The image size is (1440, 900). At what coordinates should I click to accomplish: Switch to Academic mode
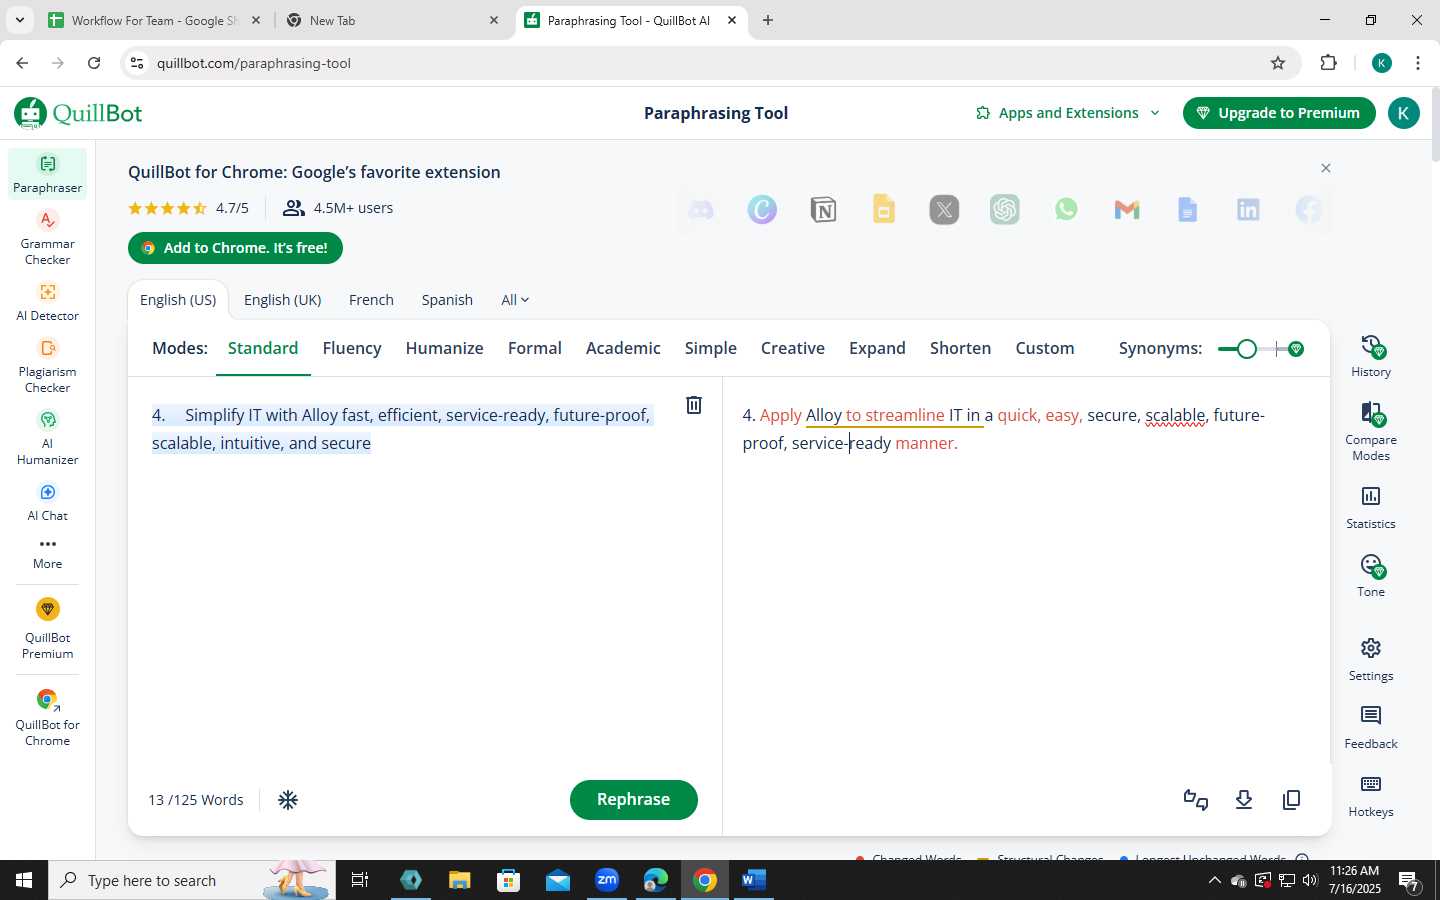click(623, 348)
